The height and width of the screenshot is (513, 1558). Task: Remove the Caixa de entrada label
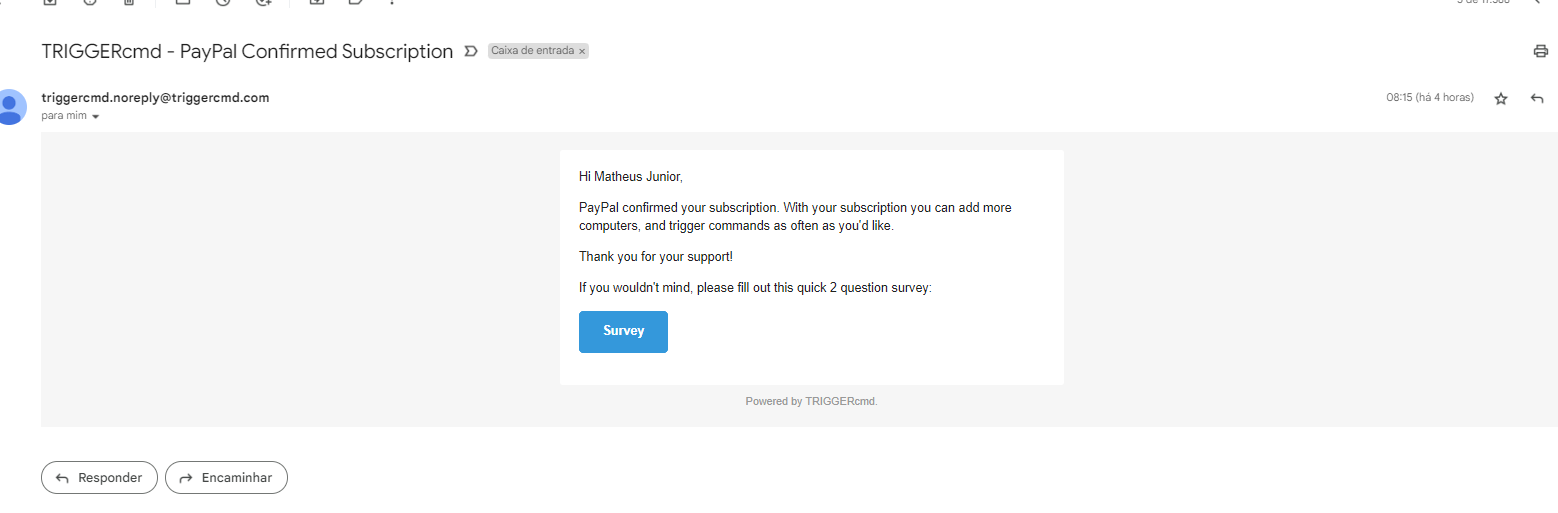pos(582,51)
